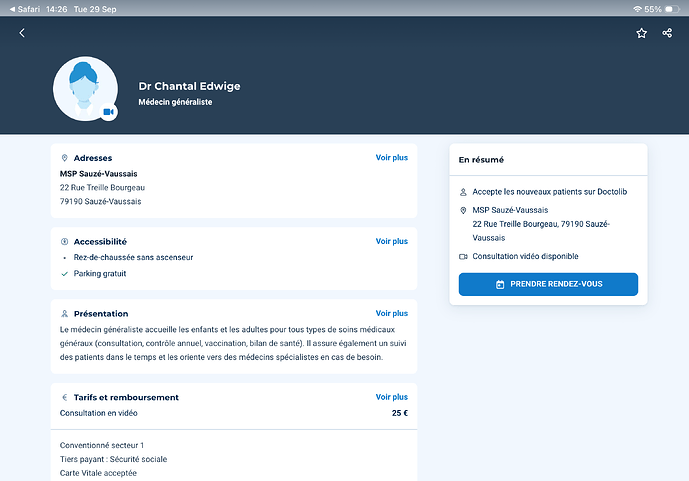Select the Dr Chantal Edwige name heading
The height and width of the screenshot is (481, 689).
tap(189, 86)
